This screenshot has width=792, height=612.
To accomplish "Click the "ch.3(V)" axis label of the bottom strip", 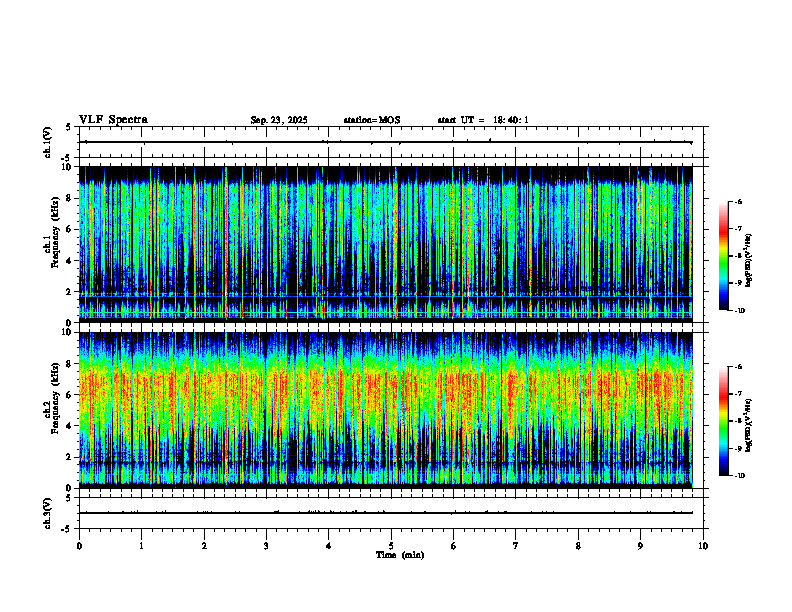I will (x=47, y=513).
